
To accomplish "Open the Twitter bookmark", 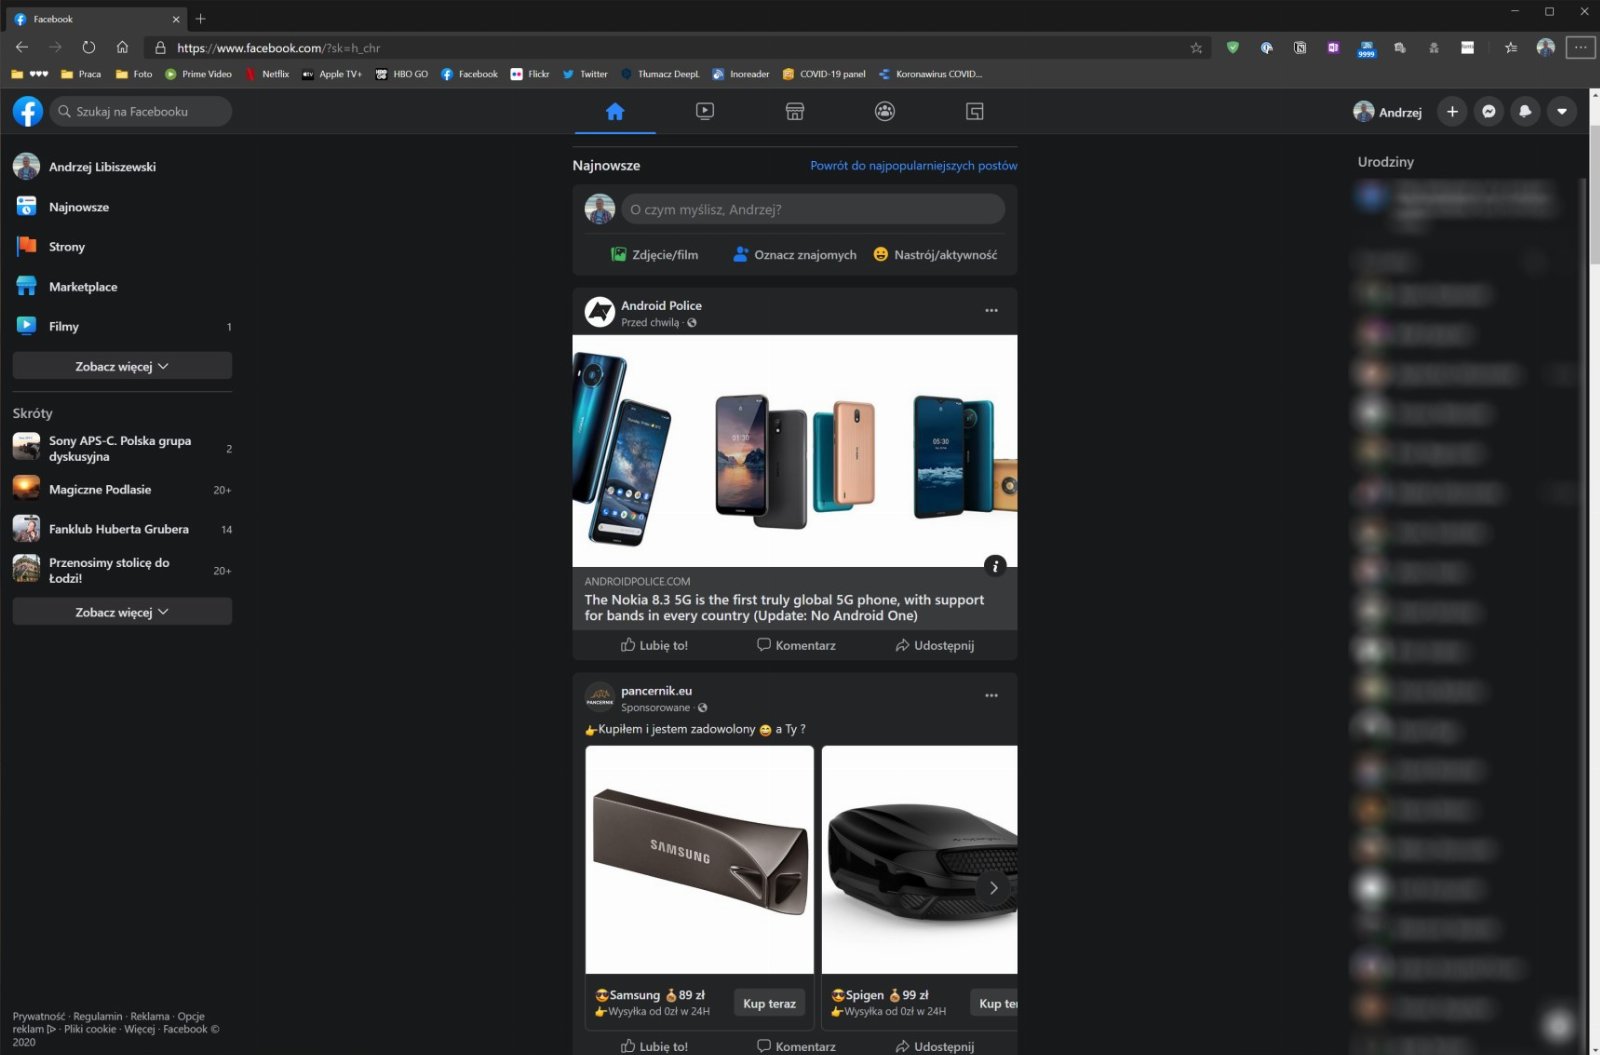I will pos(585,74).
